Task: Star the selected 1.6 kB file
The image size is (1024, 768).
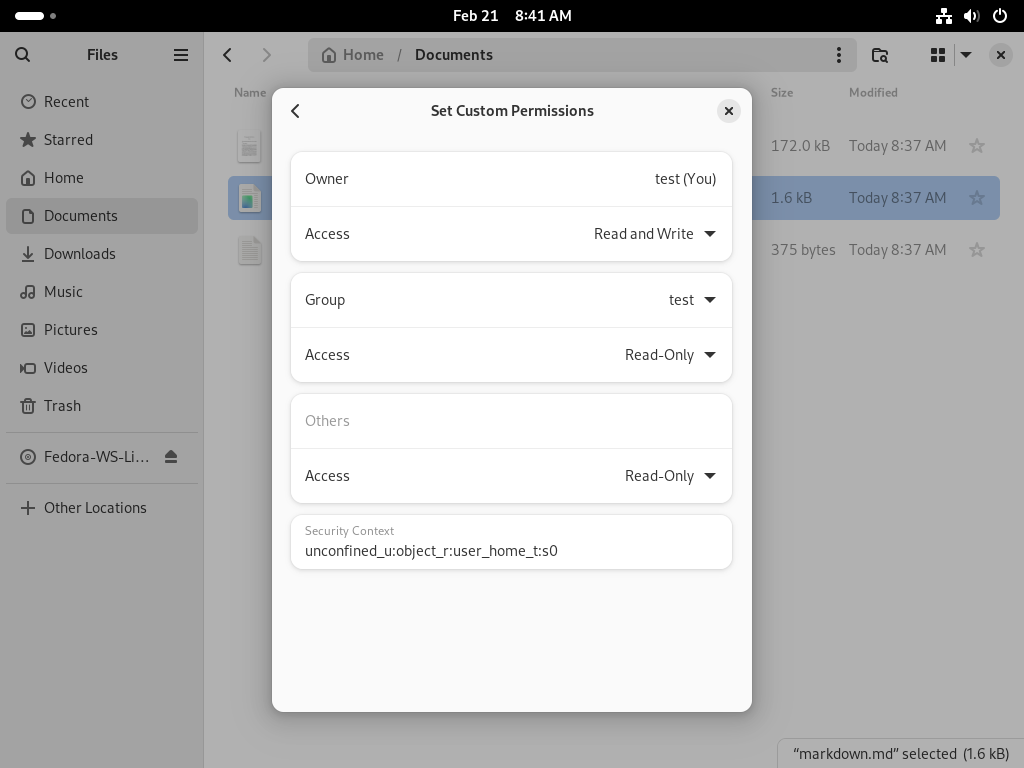Action: [x=976, y=198]
